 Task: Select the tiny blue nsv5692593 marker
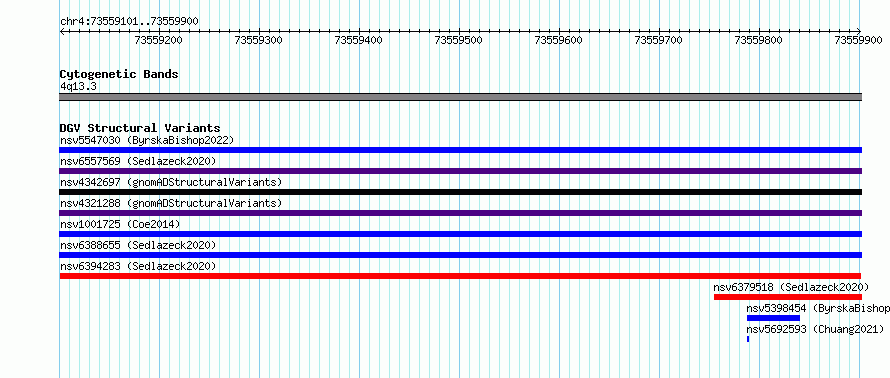pyautogui.click(x=748, y=339)
